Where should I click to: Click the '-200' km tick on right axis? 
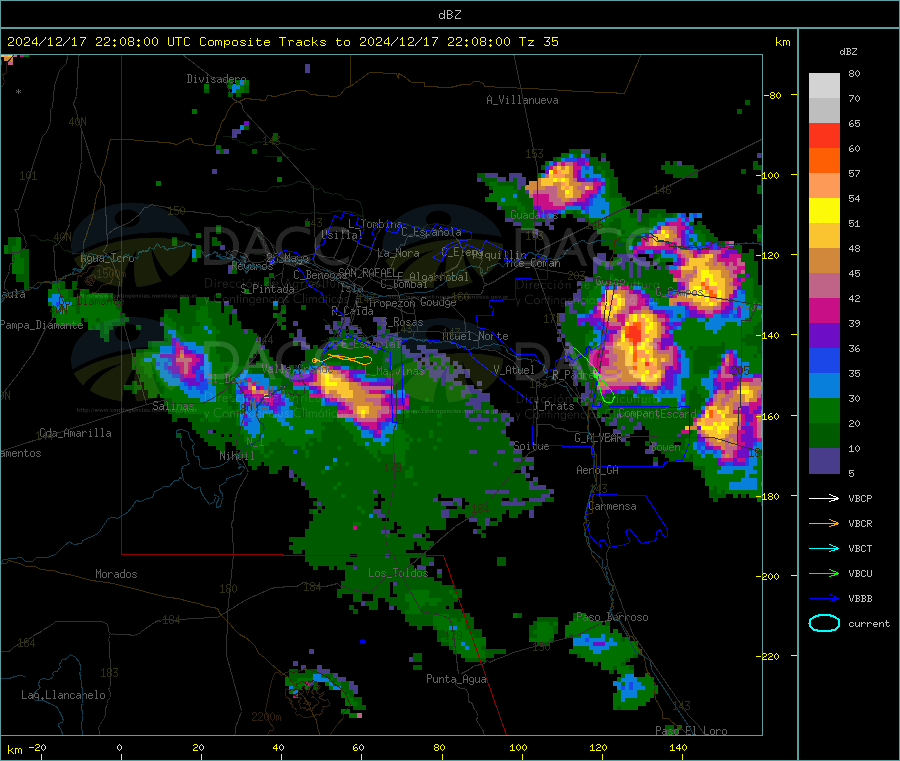pyautogui.click(x=771, y=576)
